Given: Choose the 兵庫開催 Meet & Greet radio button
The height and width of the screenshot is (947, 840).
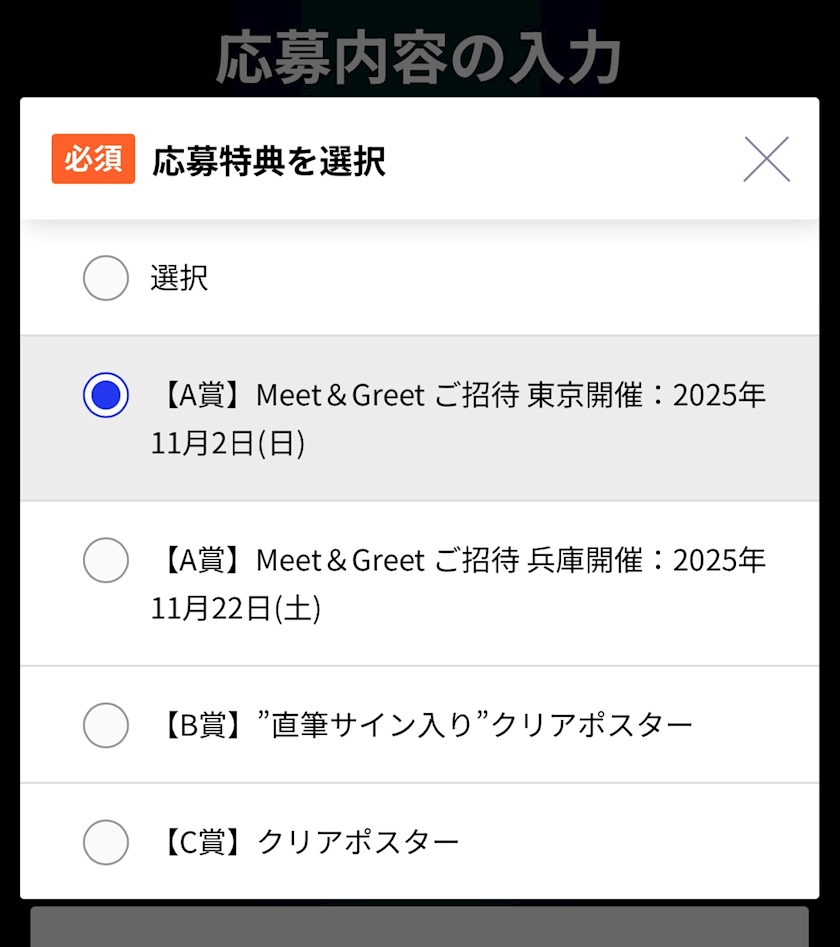Looking at the screenshot, I should click(x=106, y=560).
